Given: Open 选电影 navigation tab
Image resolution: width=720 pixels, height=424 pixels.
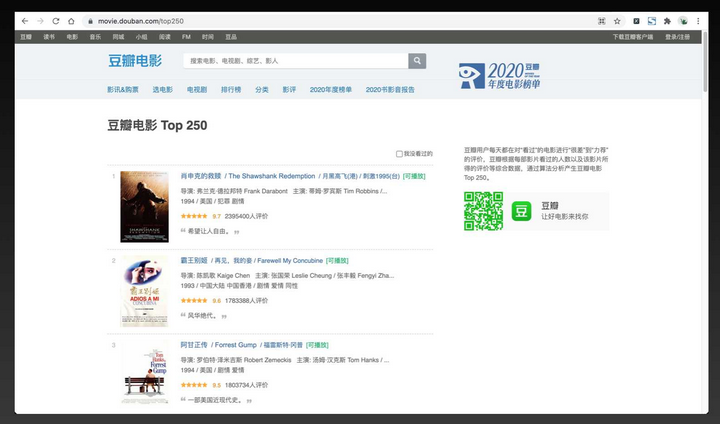Looking at the screenshot, I should (x=163, y=90).
